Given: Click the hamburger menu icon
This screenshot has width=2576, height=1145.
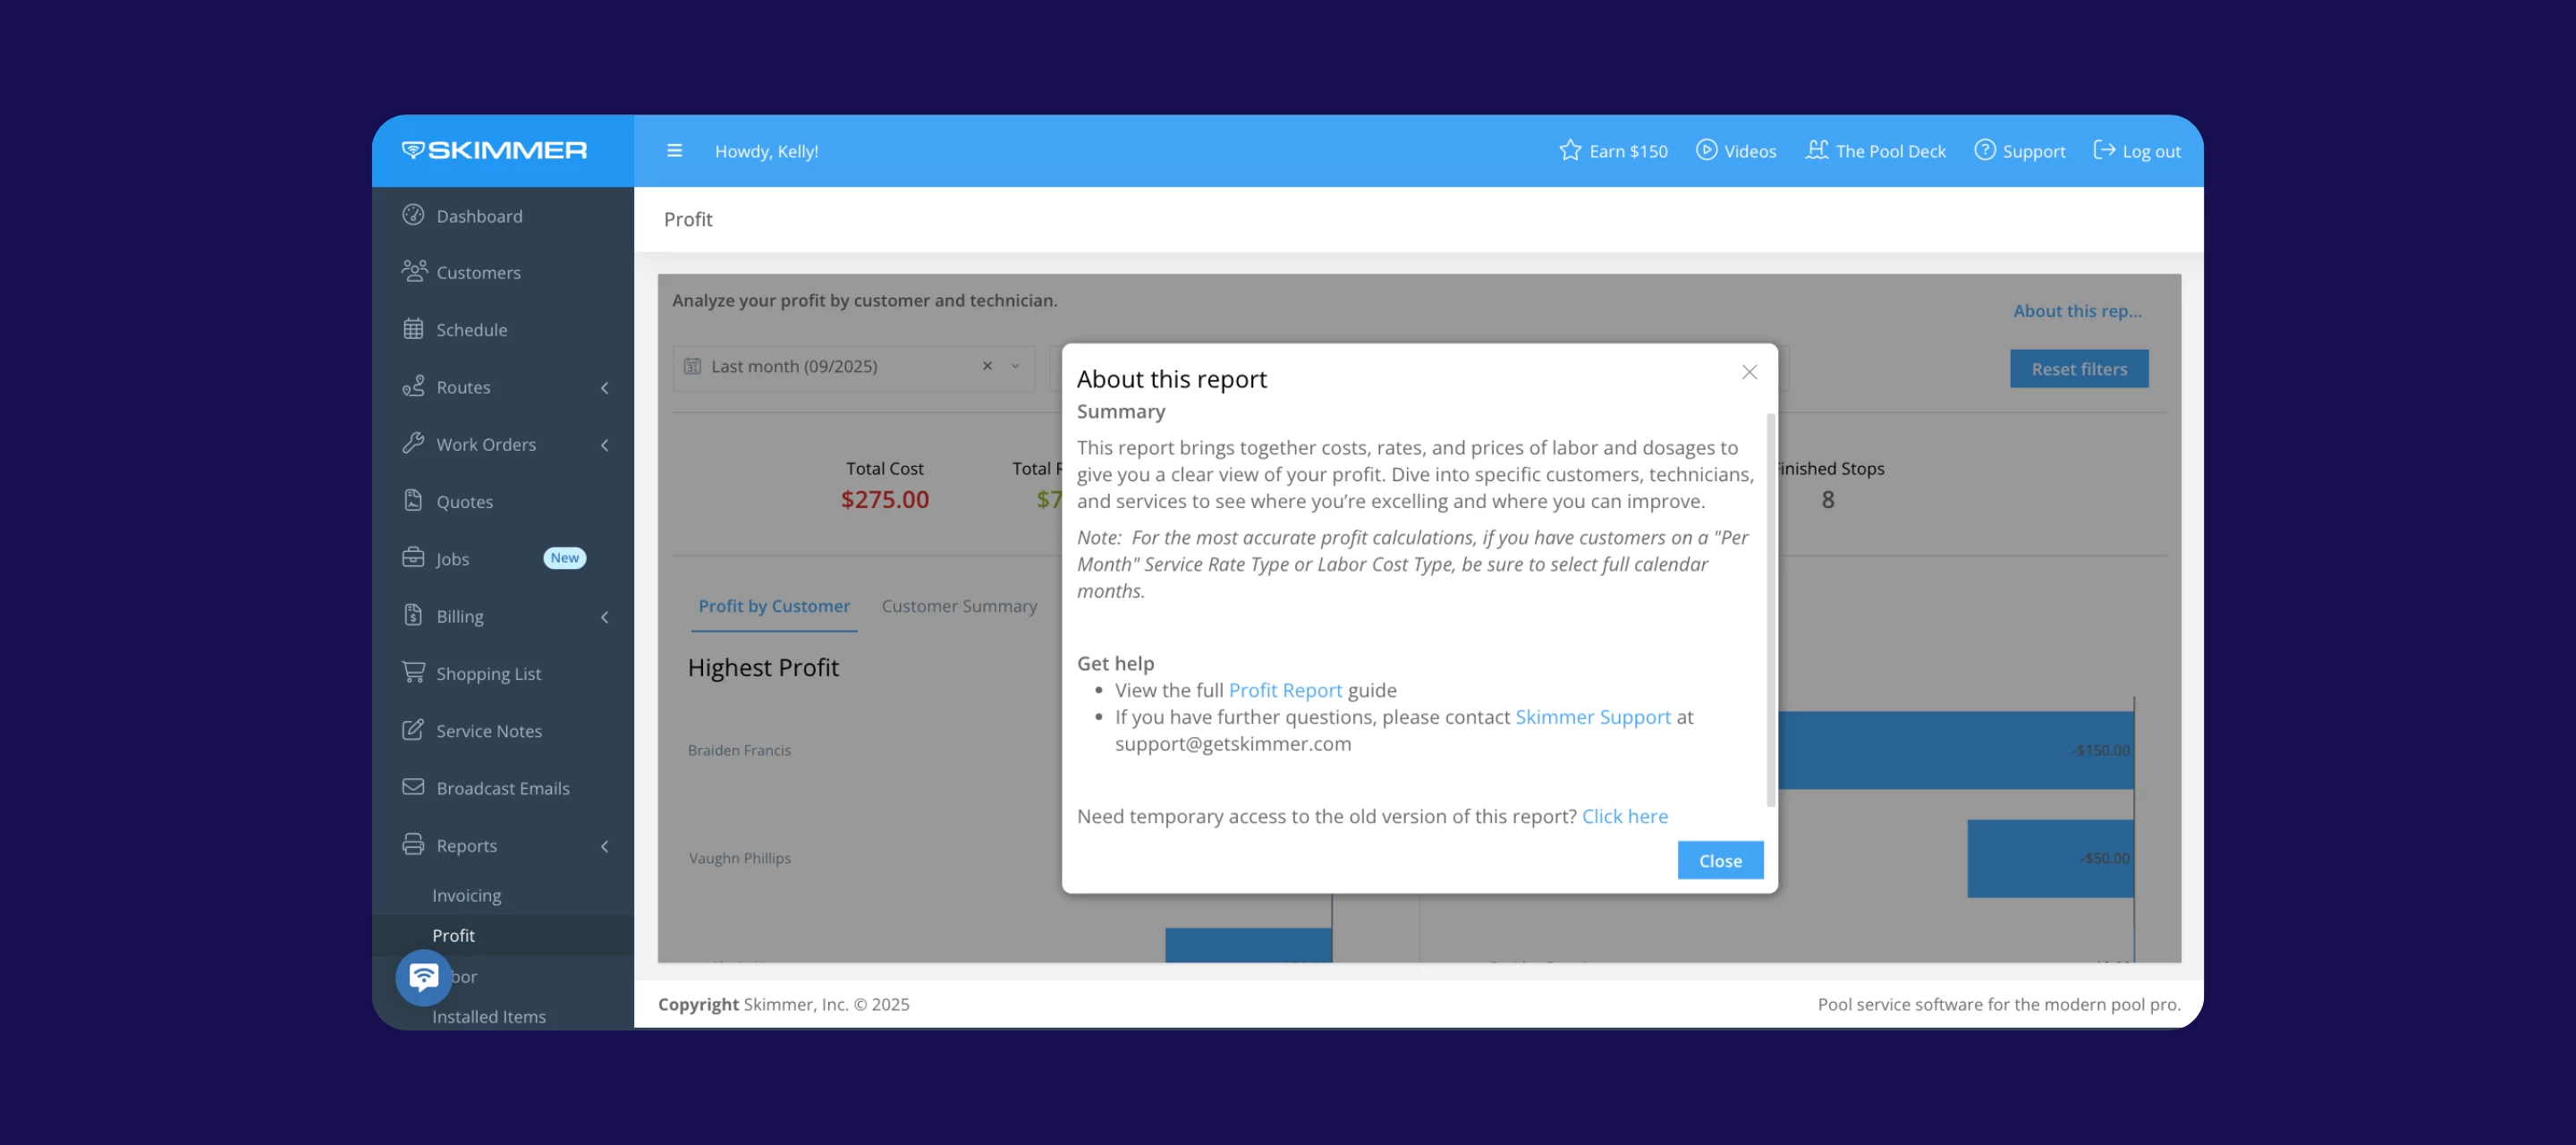Looking at the screenshot, I should 674,151.
